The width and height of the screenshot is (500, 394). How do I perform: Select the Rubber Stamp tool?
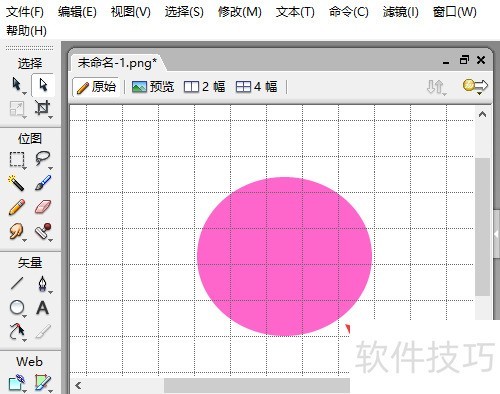43,231
